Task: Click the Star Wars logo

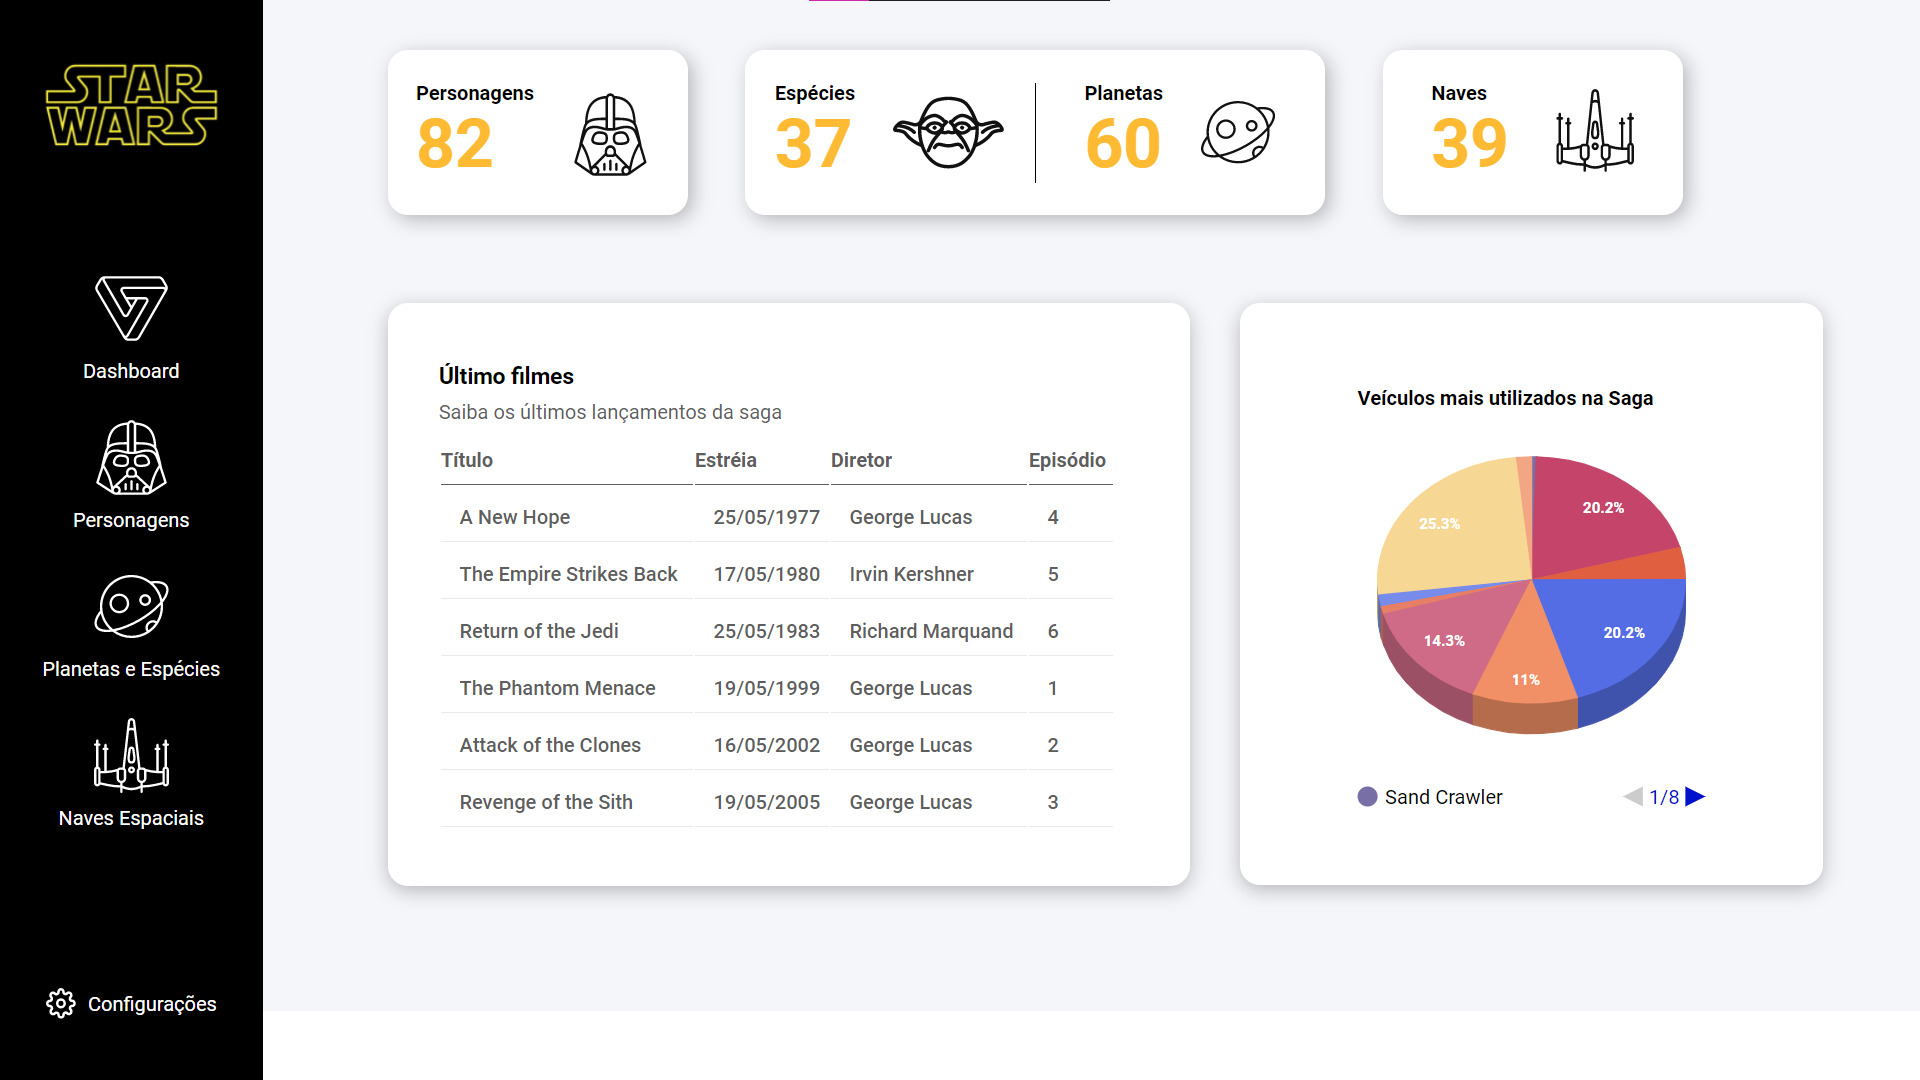Action: pos(131,106)
